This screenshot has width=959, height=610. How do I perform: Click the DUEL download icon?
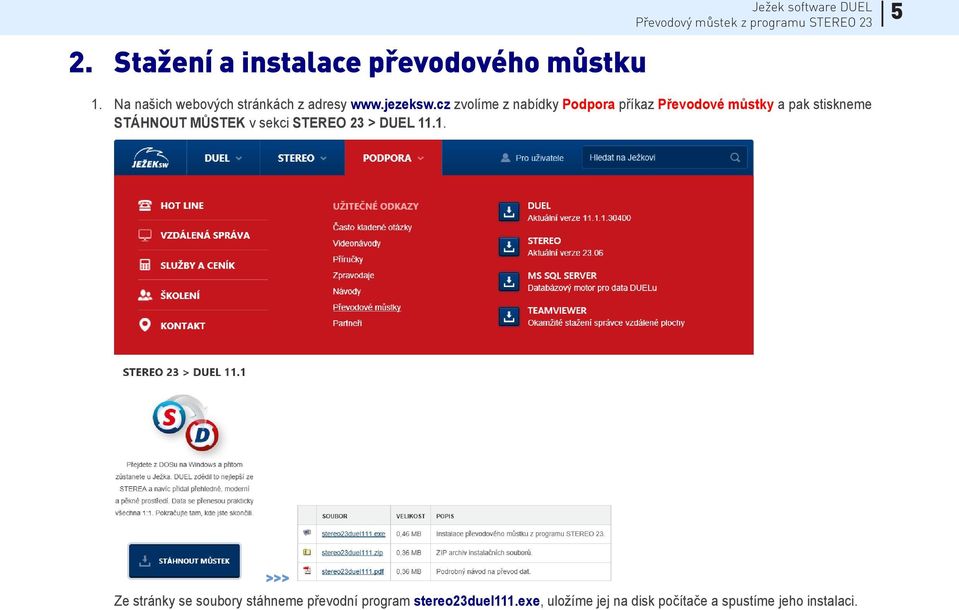click(x=509, y=212)
